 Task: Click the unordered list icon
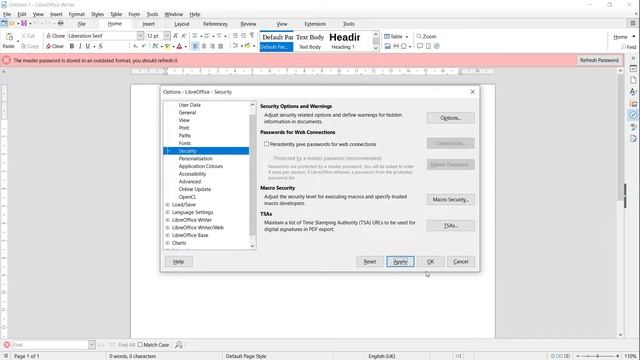pyautogui.click(x=195, y=36)
